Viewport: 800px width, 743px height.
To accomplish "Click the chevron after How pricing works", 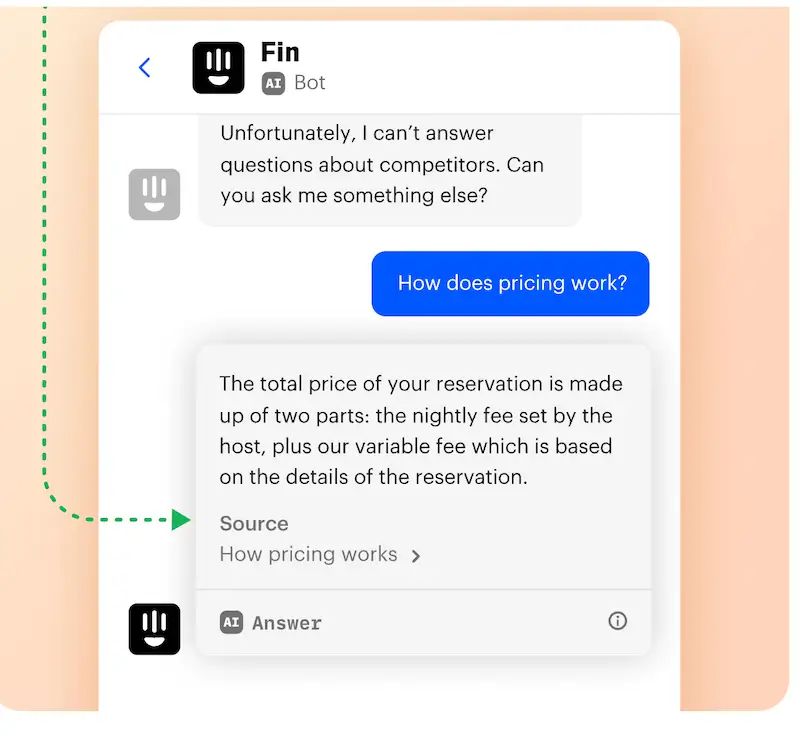I will (416, 555).
